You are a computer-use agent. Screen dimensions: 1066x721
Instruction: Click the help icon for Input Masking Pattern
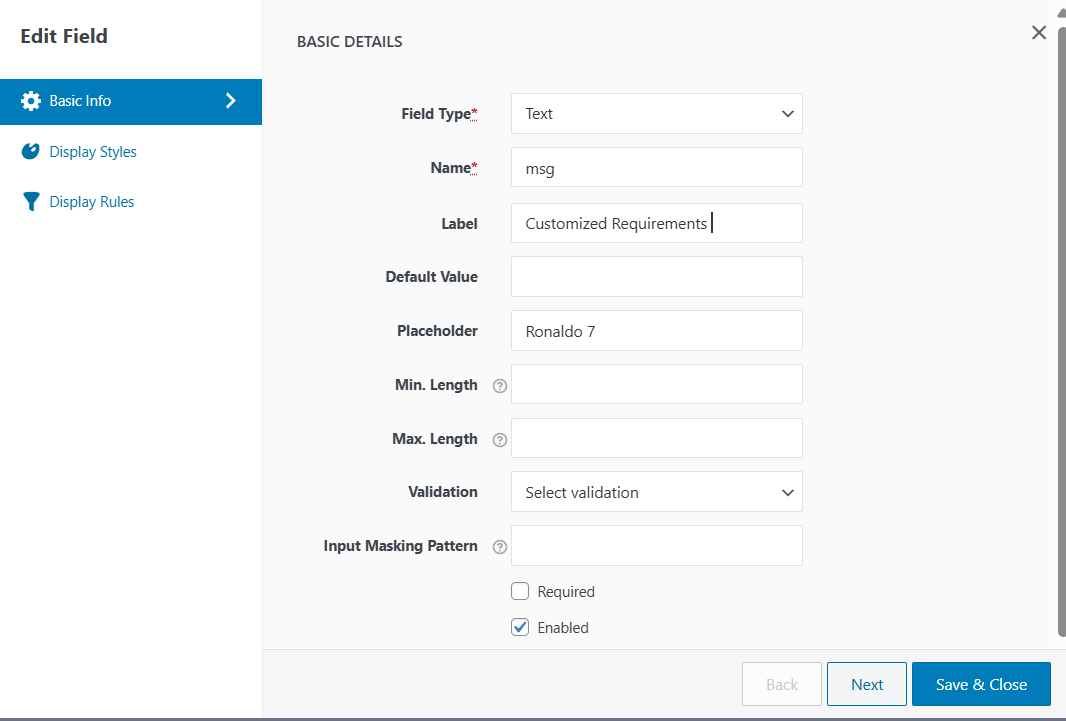coord(499,546)
